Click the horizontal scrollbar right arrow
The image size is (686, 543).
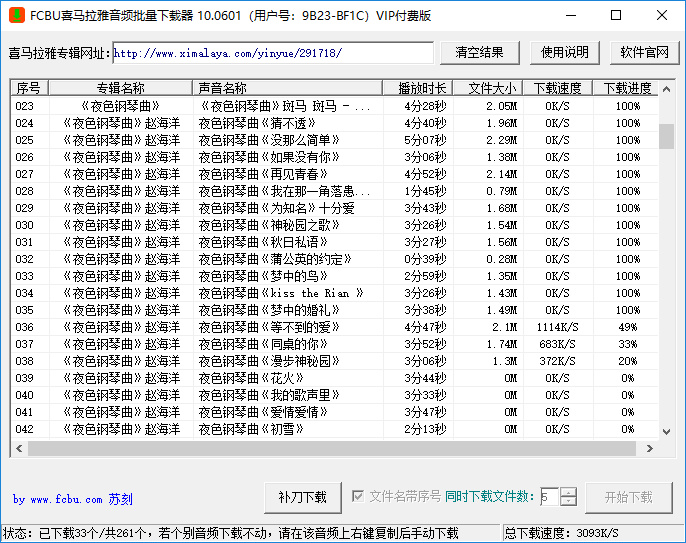click(x=650, y=448)
